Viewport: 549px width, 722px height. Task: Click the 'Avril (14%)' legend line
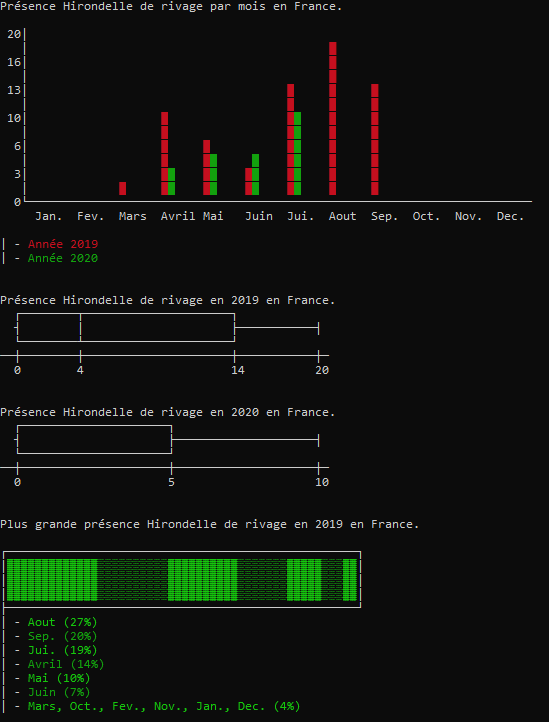click(x=66, y=664)
